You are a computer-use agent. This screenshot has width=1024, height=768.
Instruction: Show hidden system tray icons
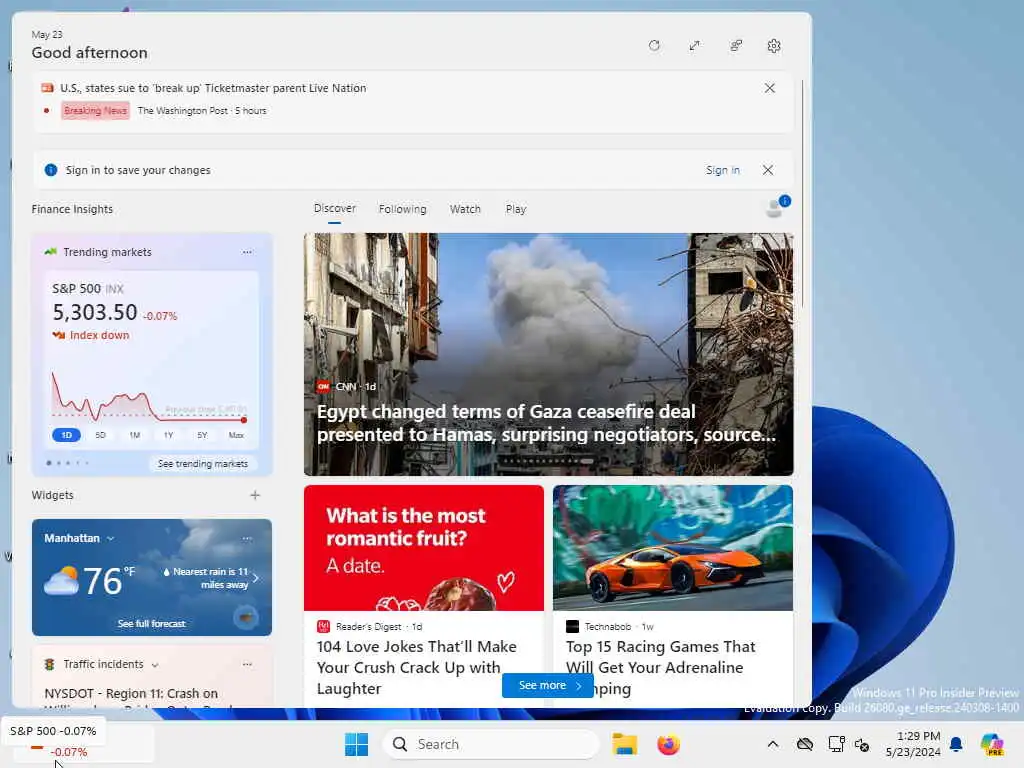[x=773, y=744]
